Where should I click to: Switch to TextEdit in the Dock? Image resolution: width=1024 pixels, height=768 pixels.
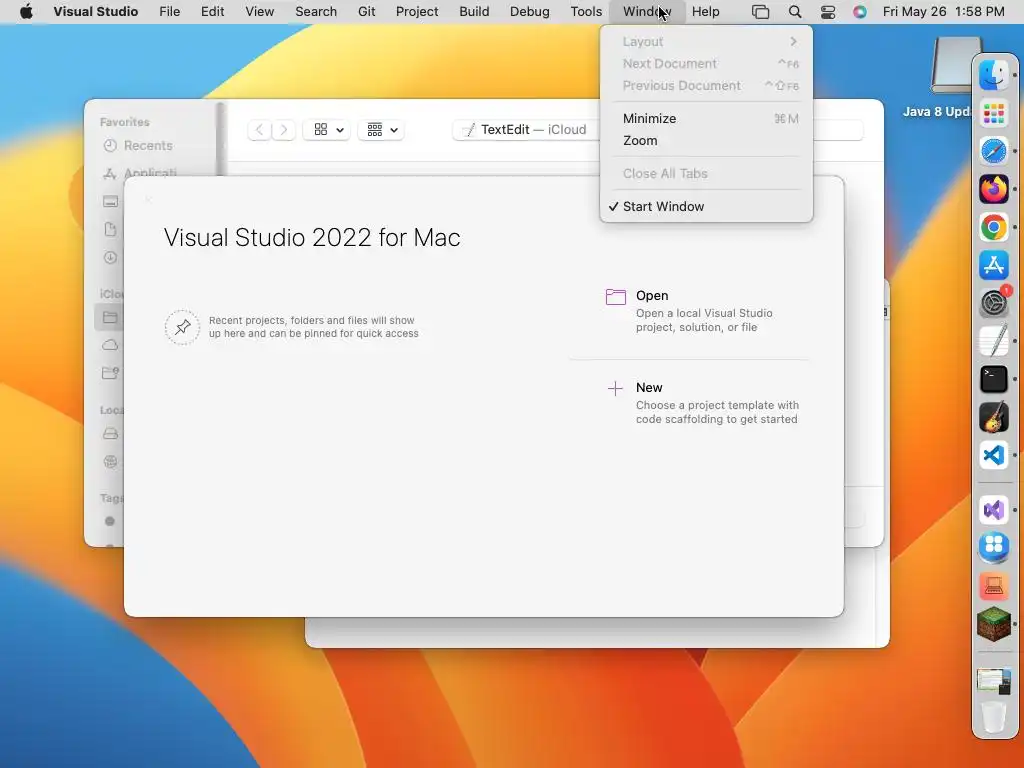(994, 341)
